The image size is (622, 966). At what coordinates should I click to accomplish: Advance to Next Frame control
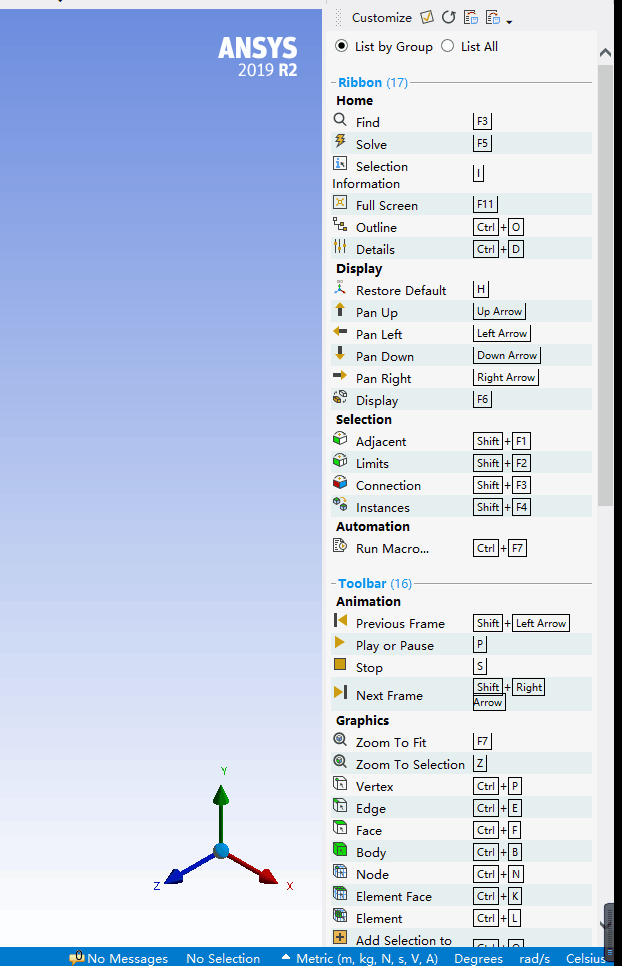coord(341,692)
